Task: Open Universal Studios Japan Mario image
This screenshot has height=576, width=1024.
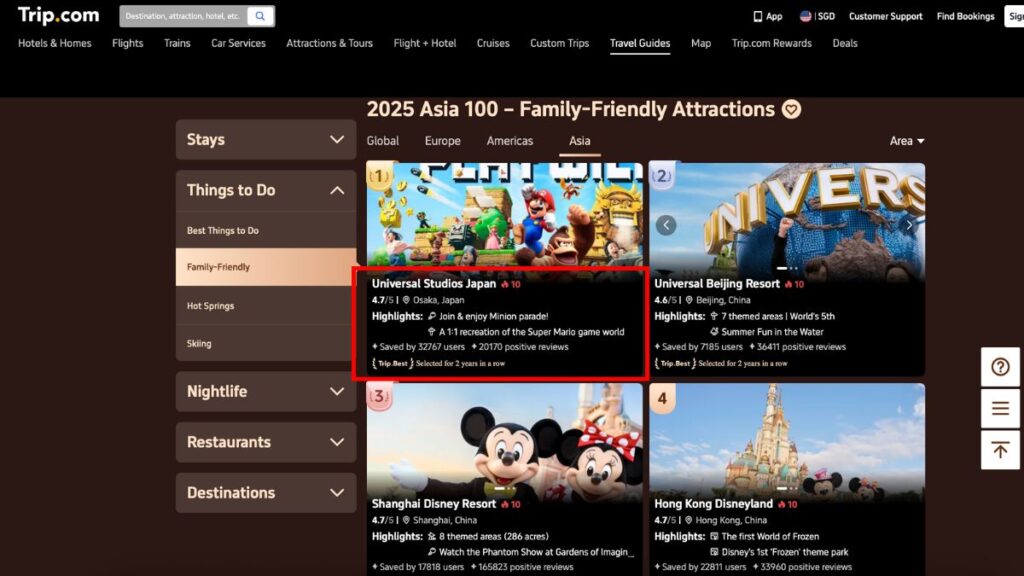Action: click(x=504, y=216)
